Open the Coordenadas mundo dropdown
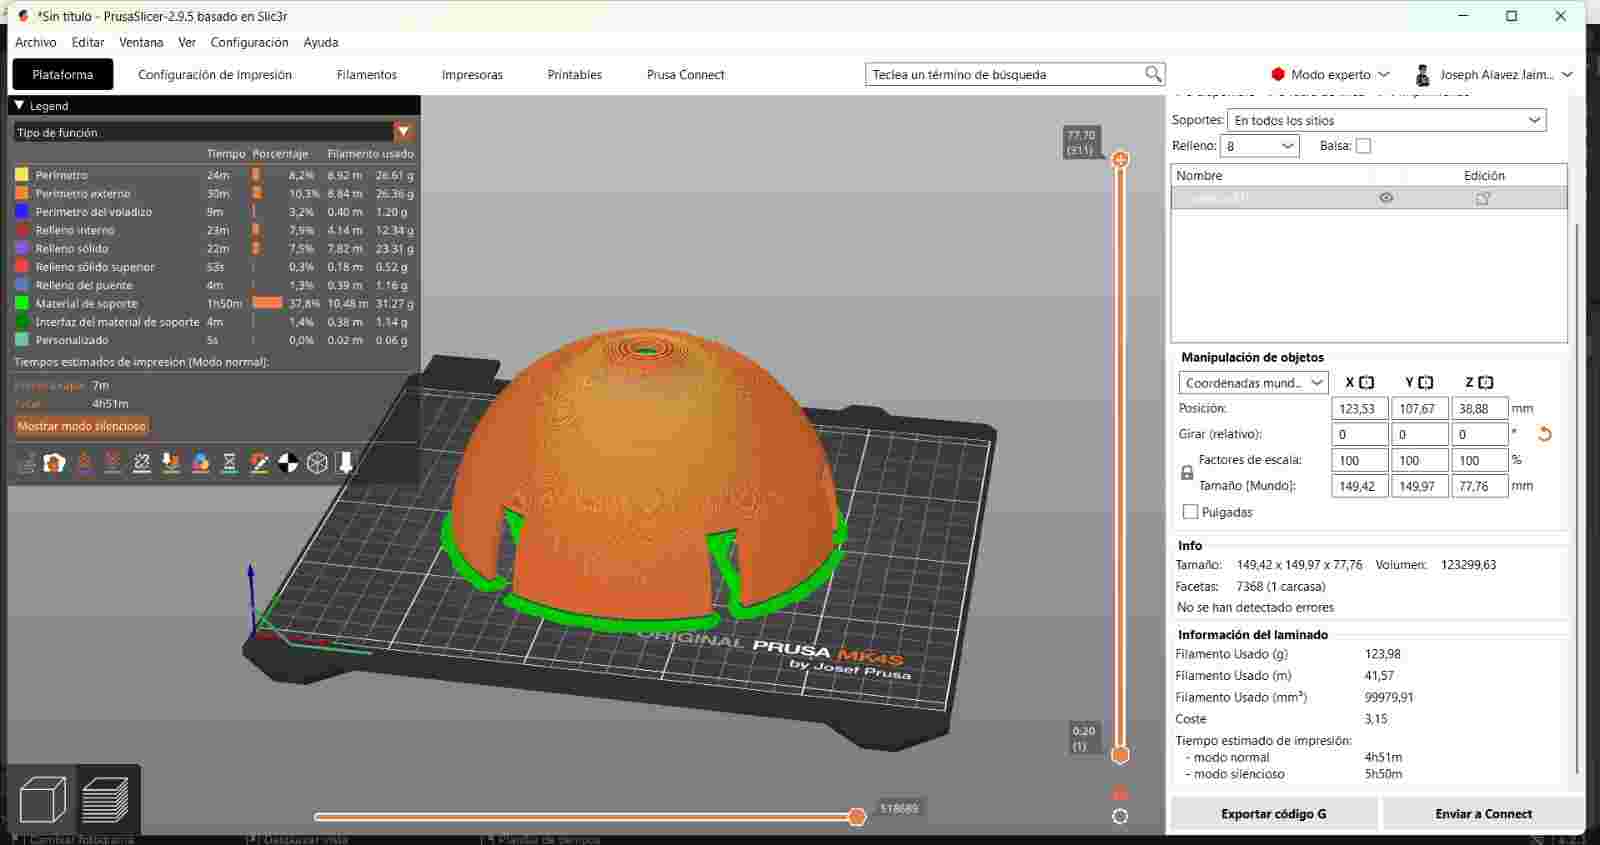 [1253, 383]
